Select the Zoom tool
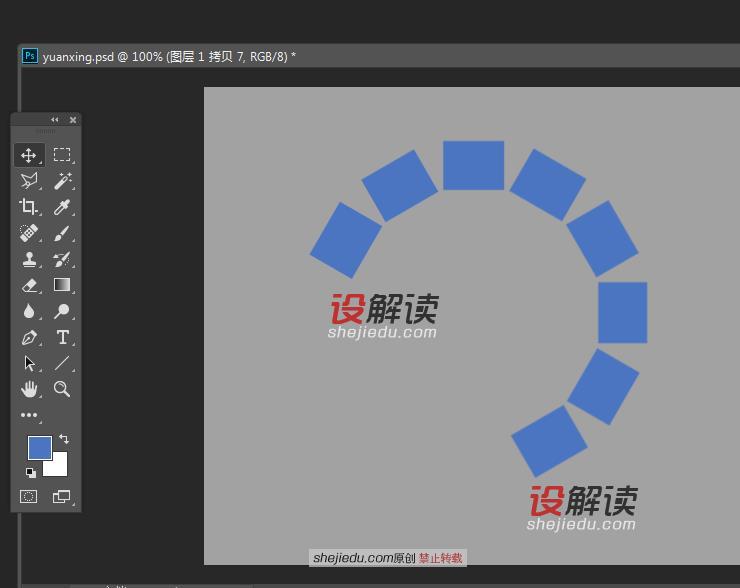The image size is (740, 588). pyautogui.click(x=62, y=389)
